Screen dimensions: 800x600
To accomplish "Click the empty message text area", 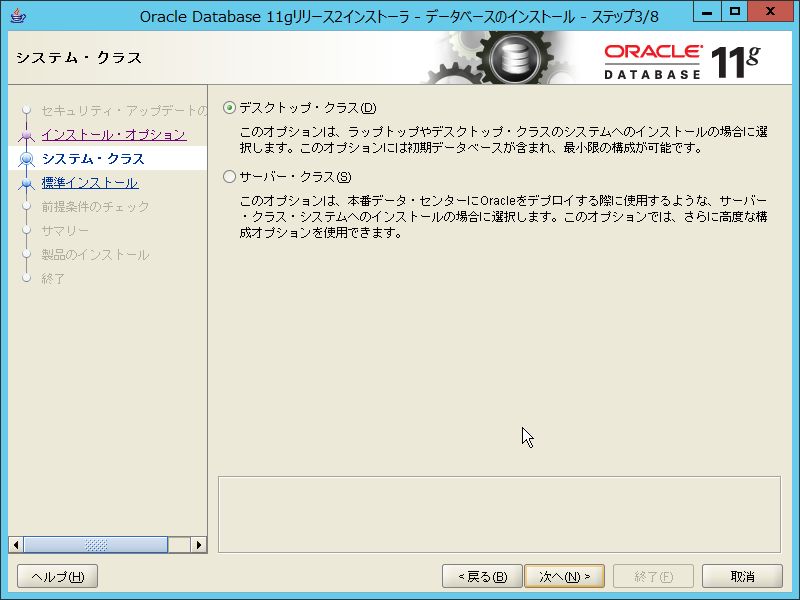I will tap(499, 514).
